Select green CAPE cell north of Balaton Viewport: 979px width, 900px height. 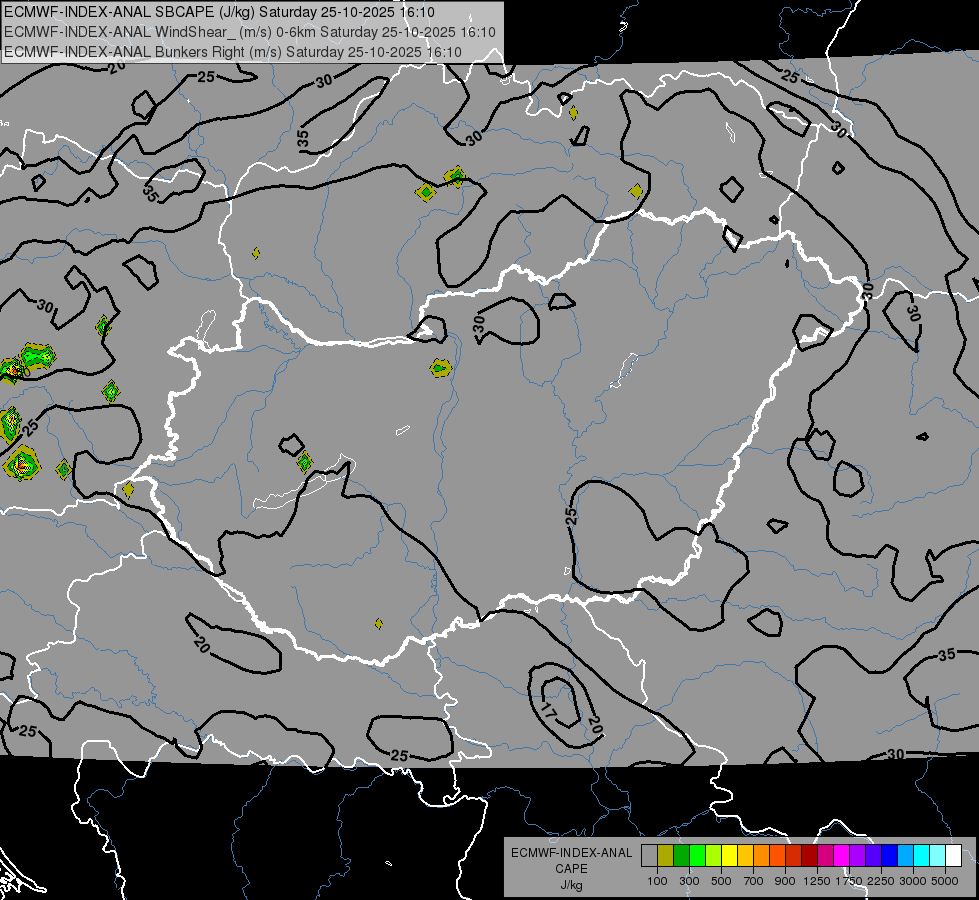pos(304,462)
